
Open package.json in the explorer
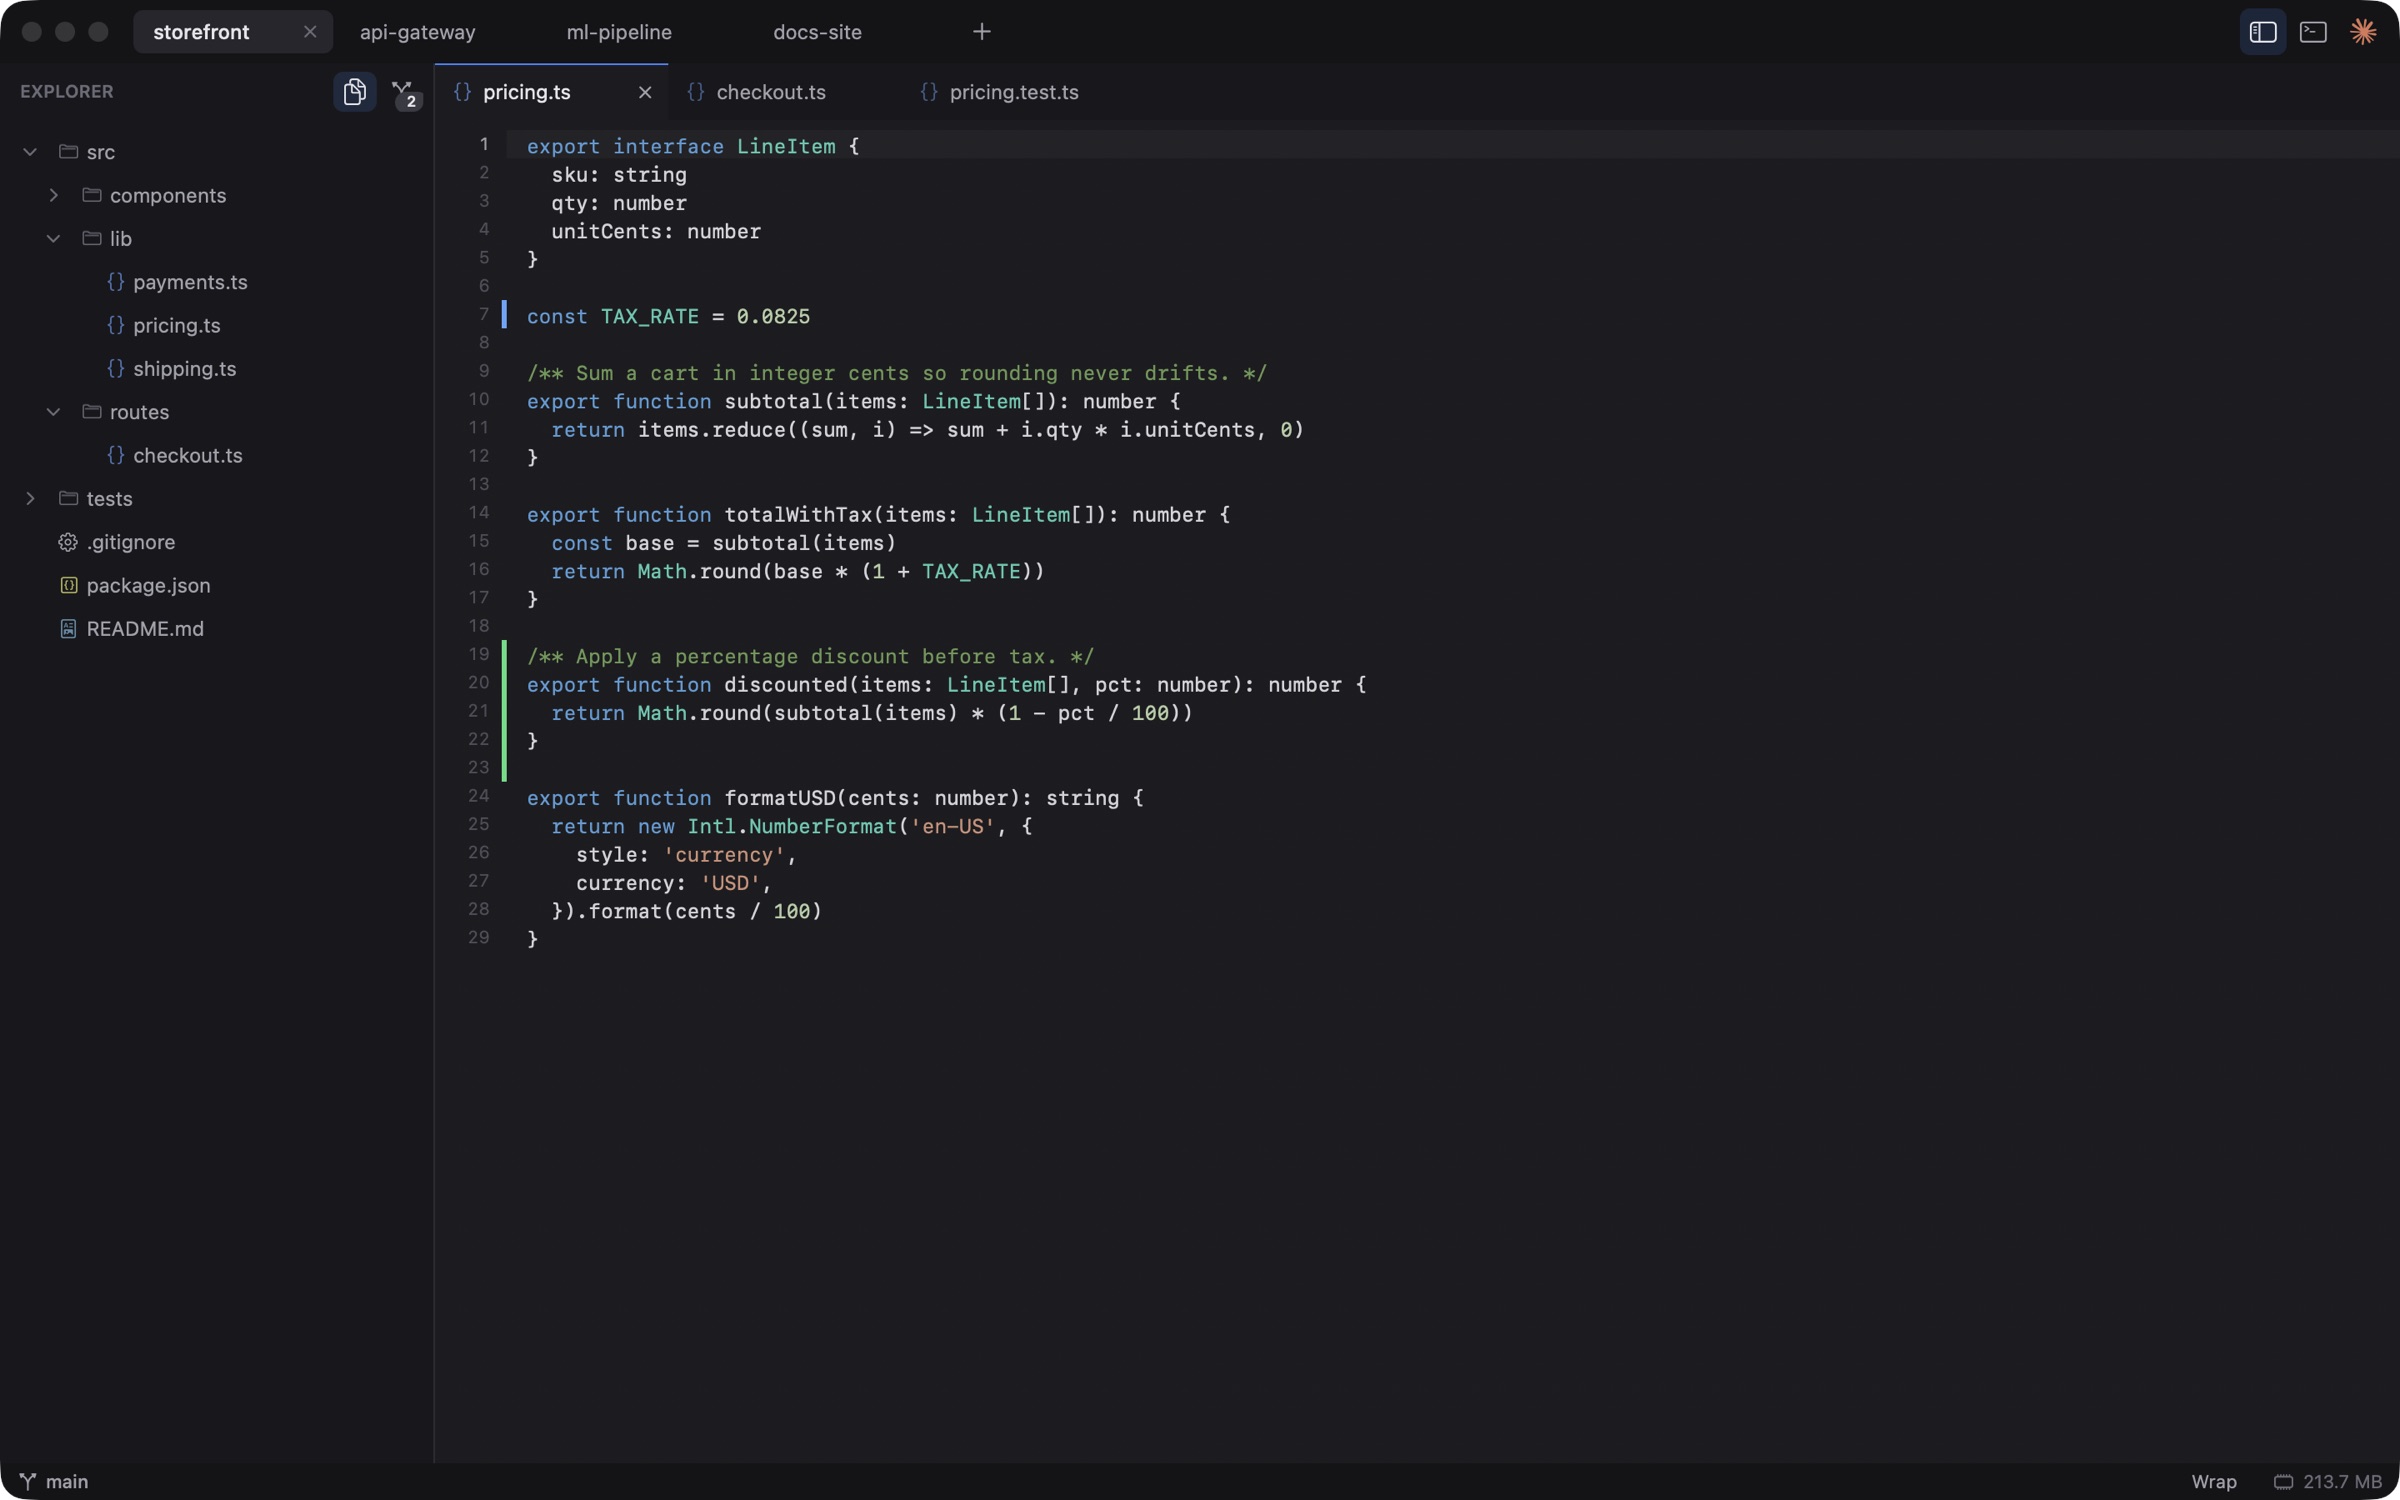coord(149,585)
